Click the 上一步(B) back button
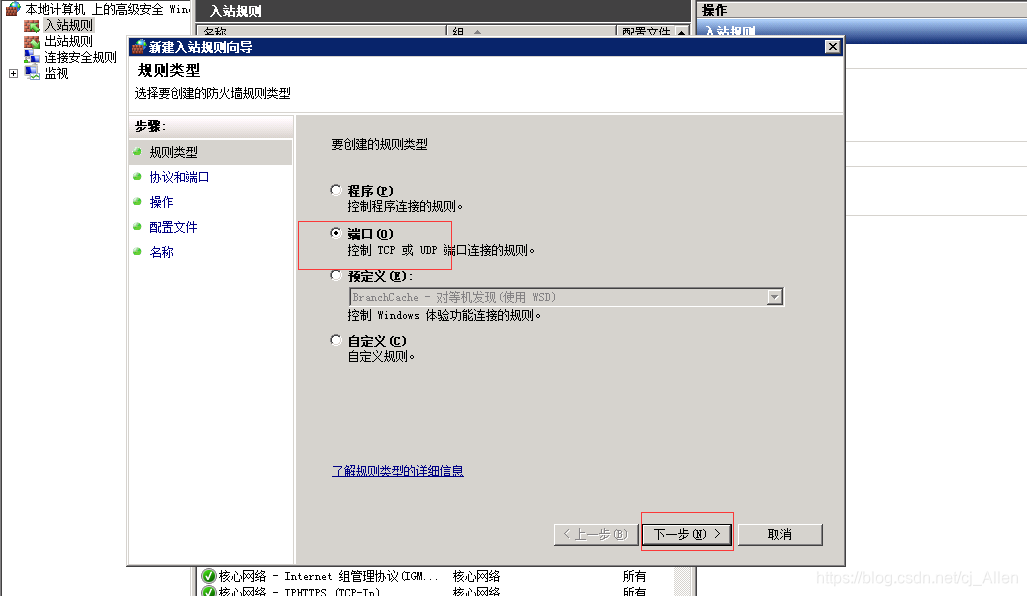The width and height of the screenshot is (1027, 596). (x=595, y=534)
